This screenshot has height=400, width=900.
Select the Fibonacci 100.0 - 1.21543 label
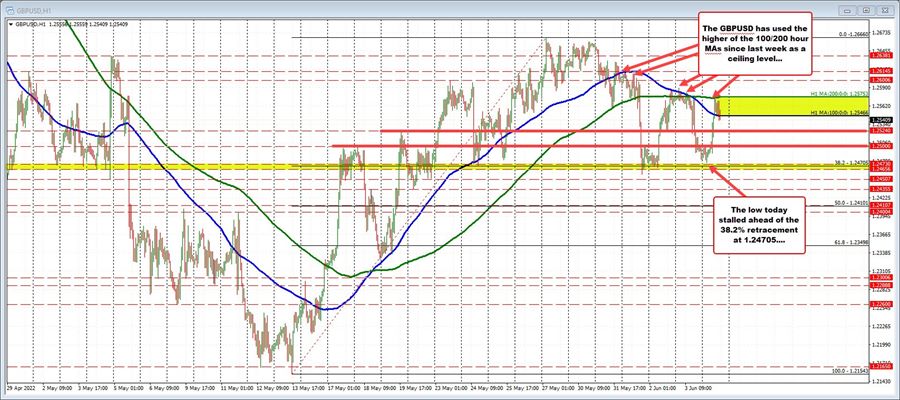pos(849,372)
